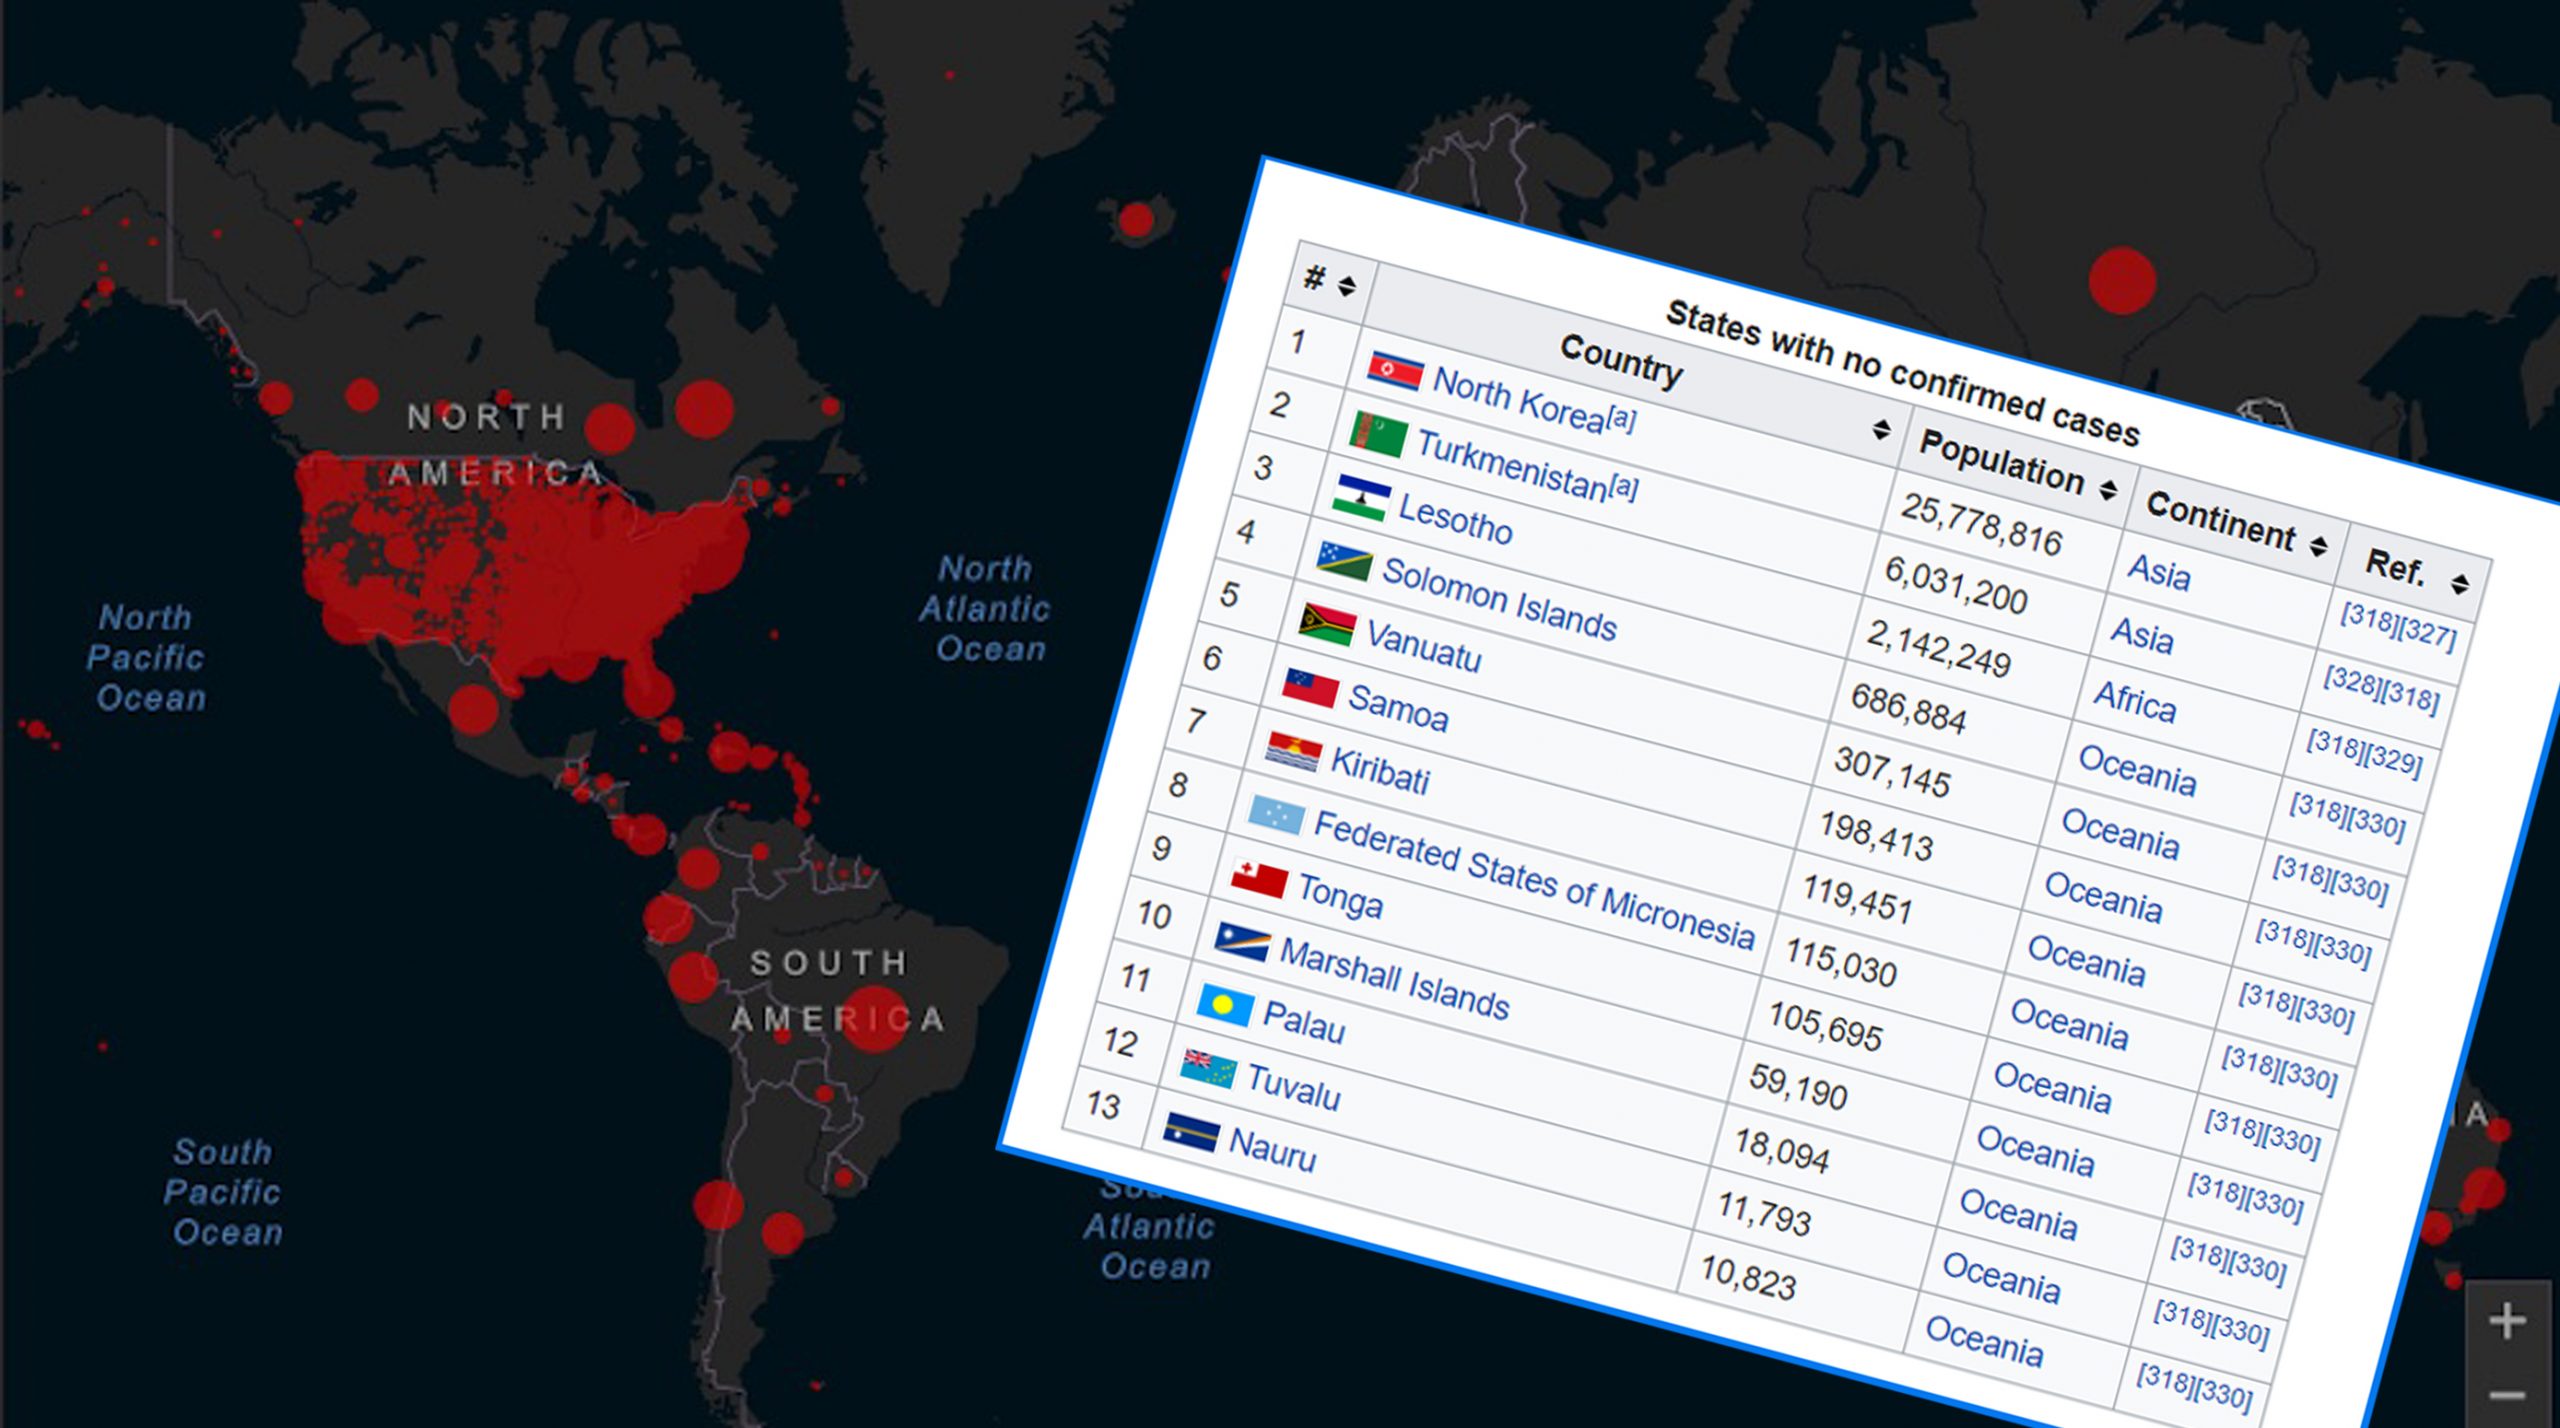Zoom in with the map plus button

[2507, 1321]
